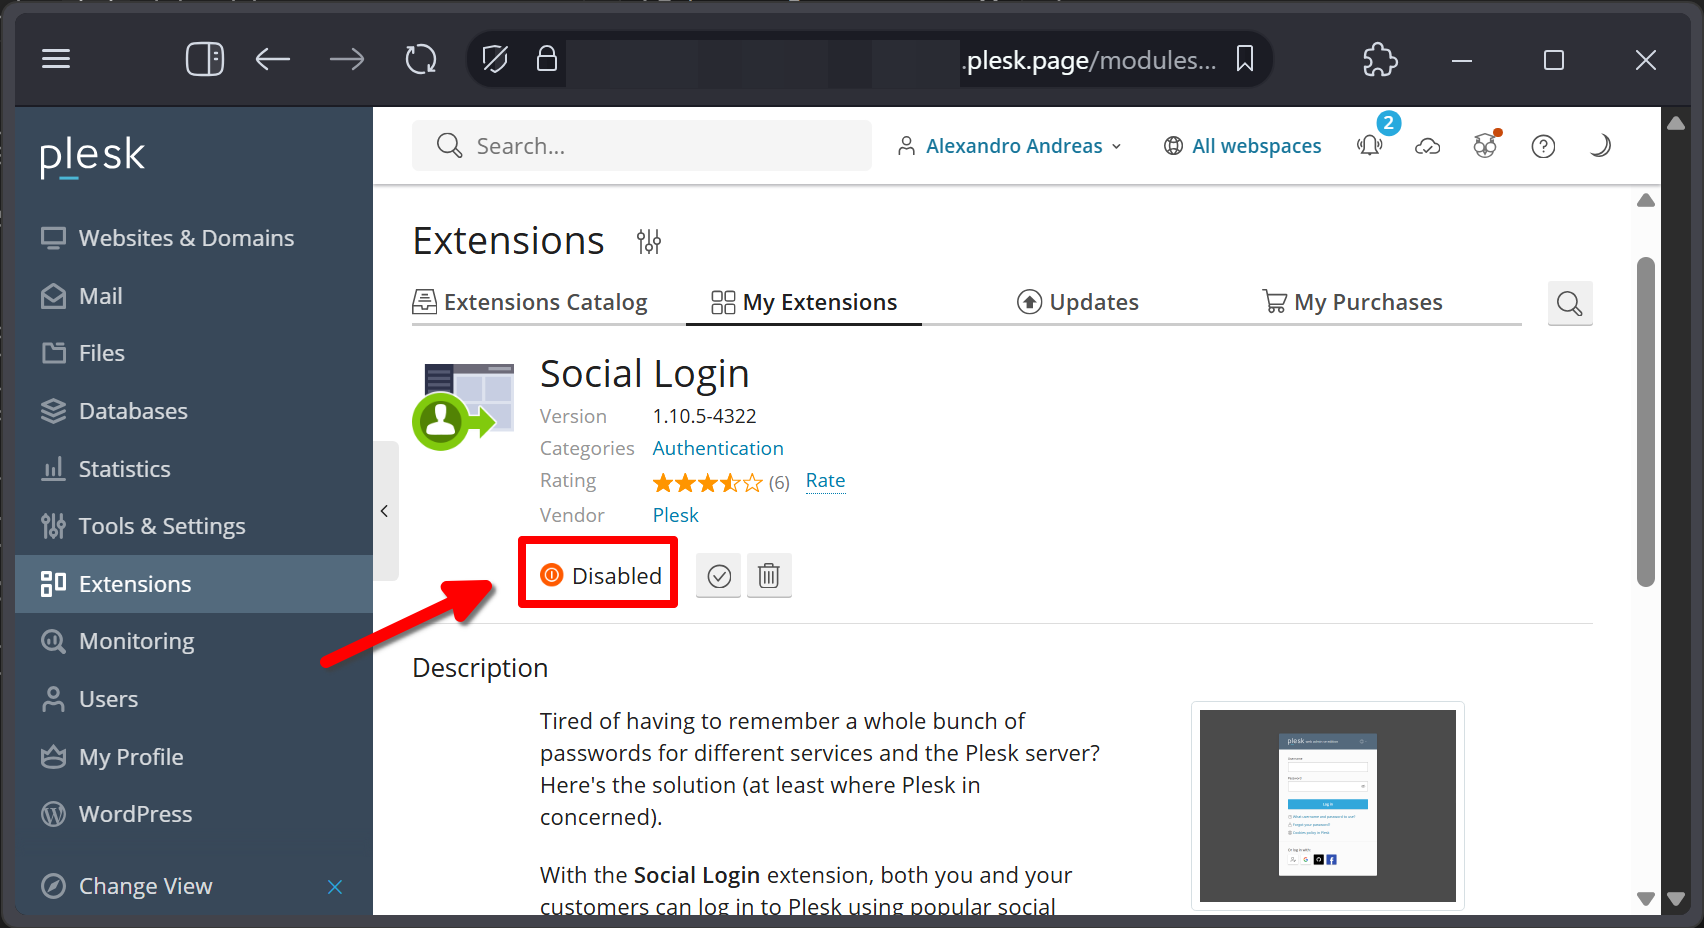Screen dimensions: 1704x928
Task: Open the cloud icon in the header
Action: coord(1428,147)
